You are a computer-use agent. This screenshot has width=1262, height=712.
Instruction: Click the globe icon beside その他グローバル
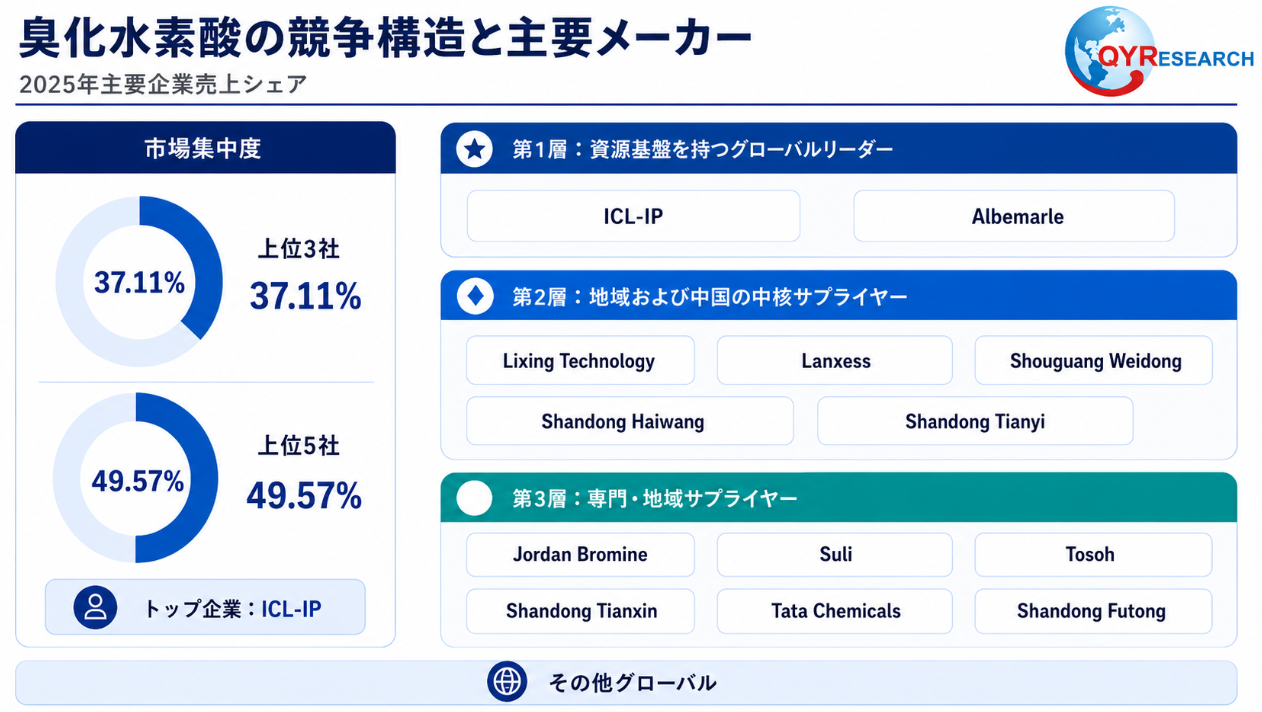click(507, 682)
